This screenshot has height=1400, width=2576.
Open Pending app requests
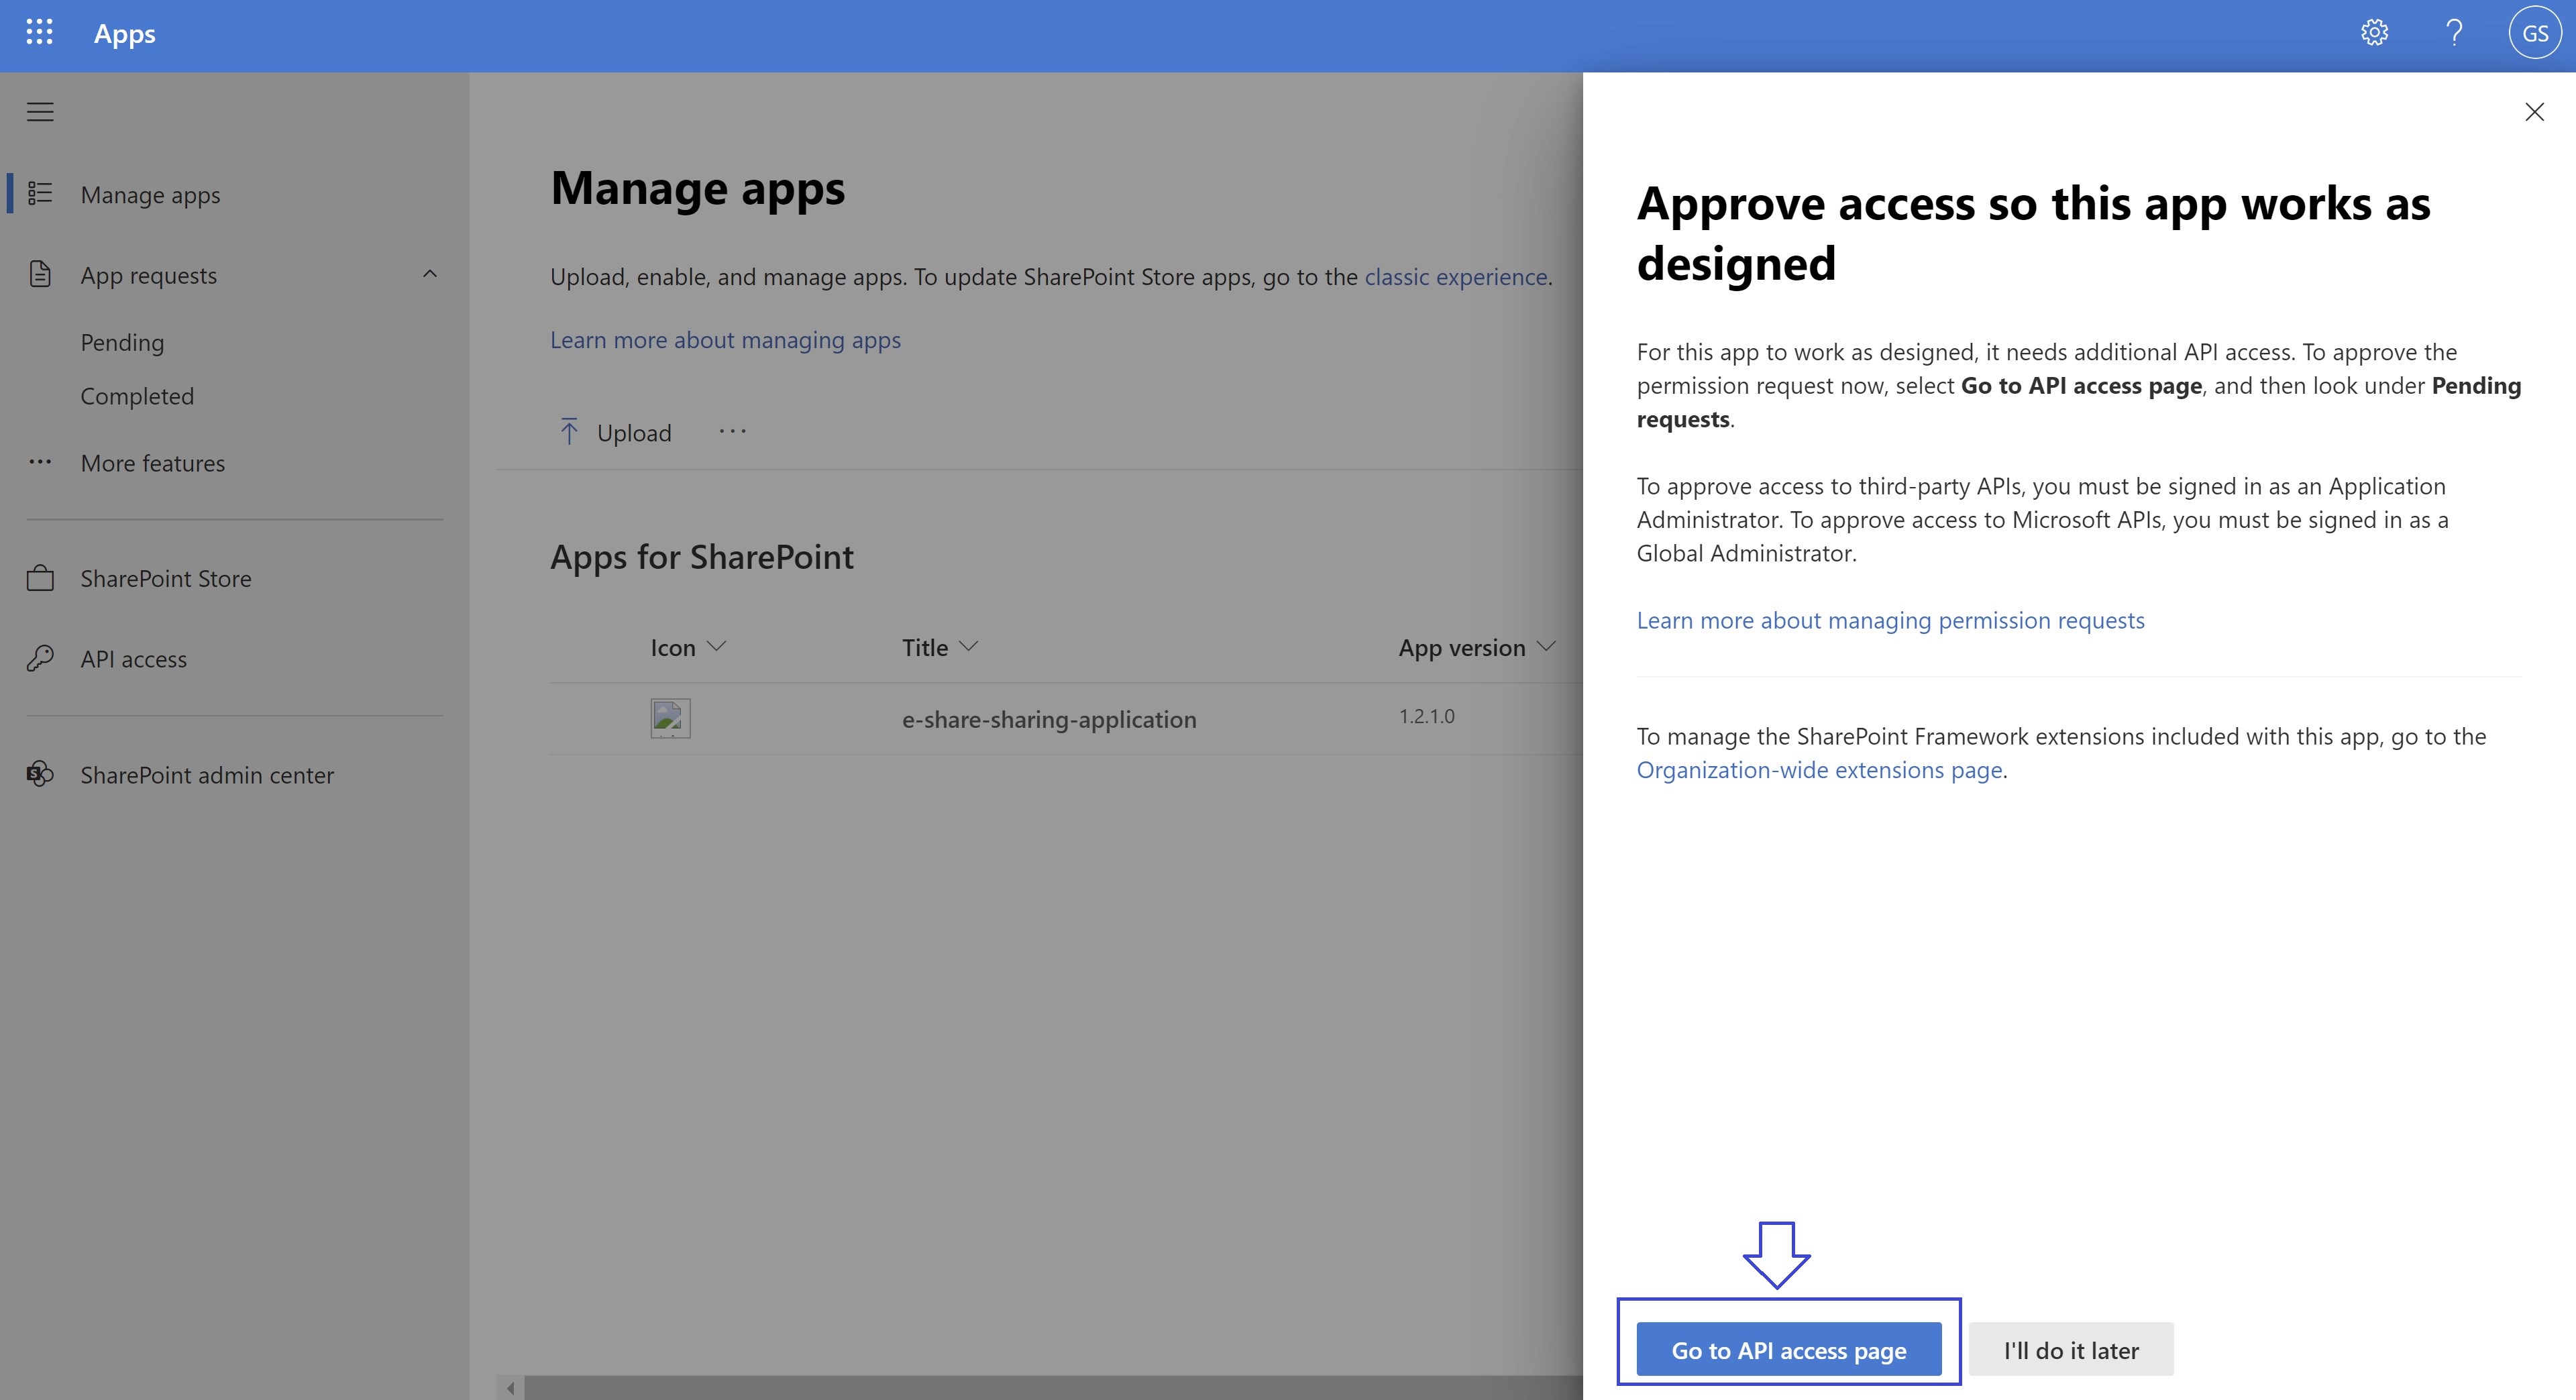122,342
